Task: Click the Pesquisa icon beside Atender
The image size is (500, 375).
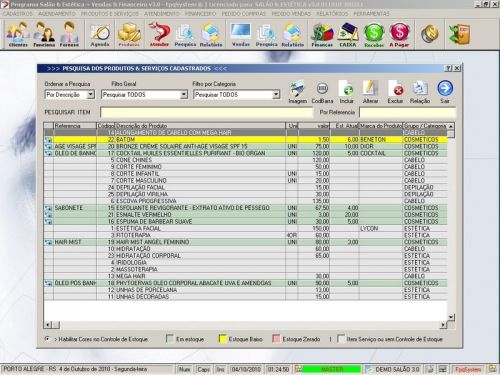Action: (185, 34)
